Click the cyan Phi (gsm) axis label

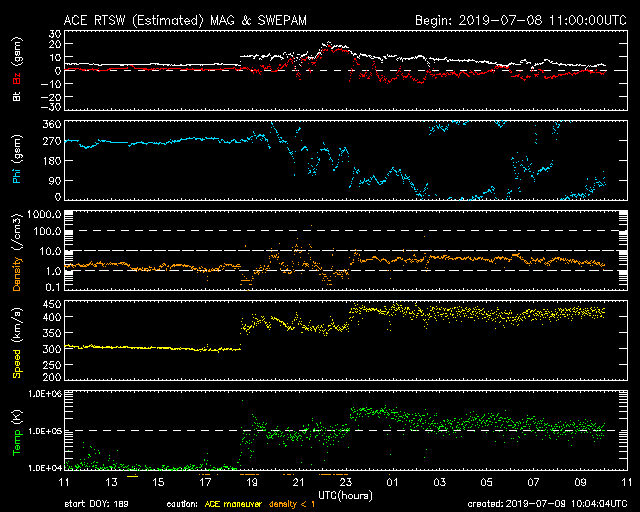pyautogui.click(x=17, y=160)
